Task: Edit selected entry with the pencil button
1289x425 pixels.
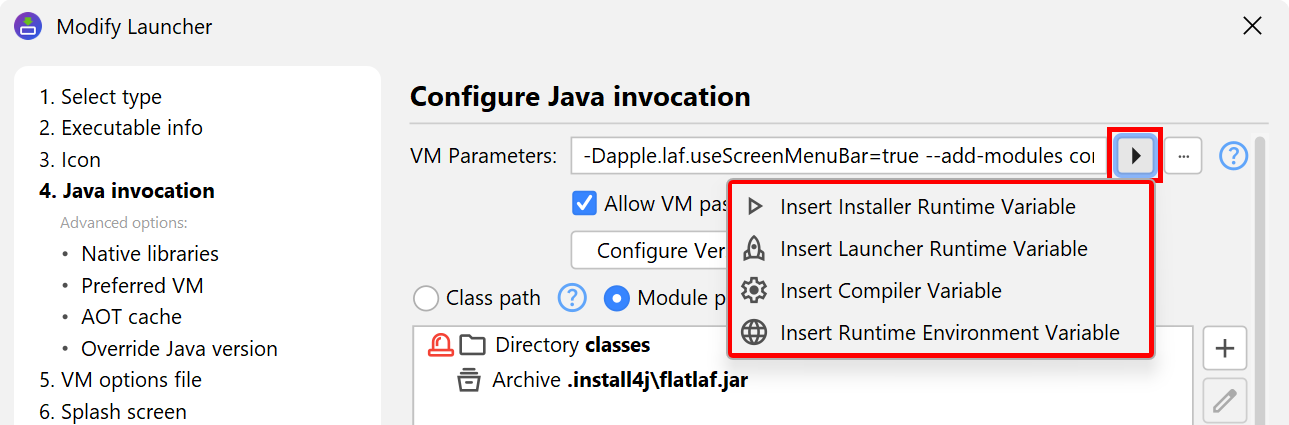Action: coord(1224,402)
